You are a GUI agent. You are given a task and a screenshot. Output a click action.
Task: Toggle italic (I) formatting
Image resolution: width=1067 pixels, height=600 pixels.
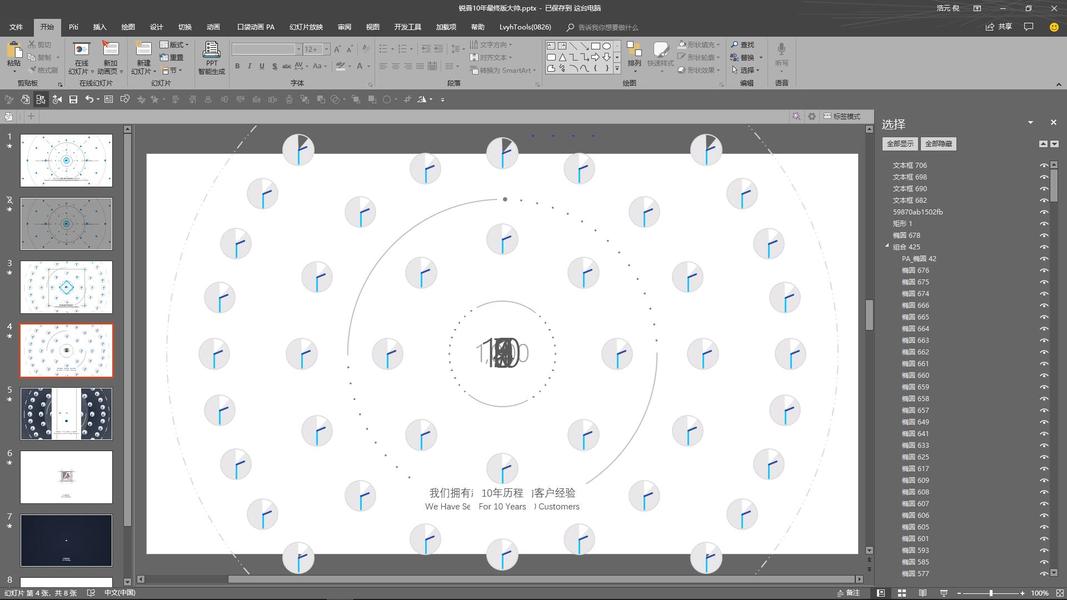249,66
